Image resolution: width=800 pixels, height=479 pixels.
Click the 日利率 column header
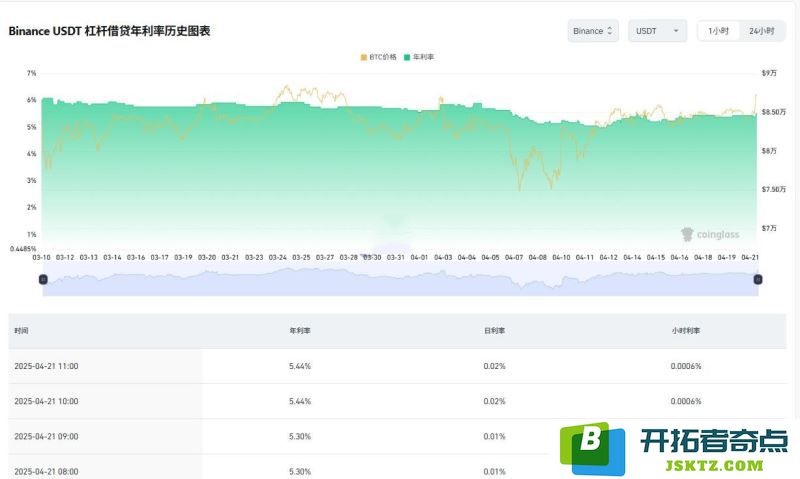(x=494, y=331)
